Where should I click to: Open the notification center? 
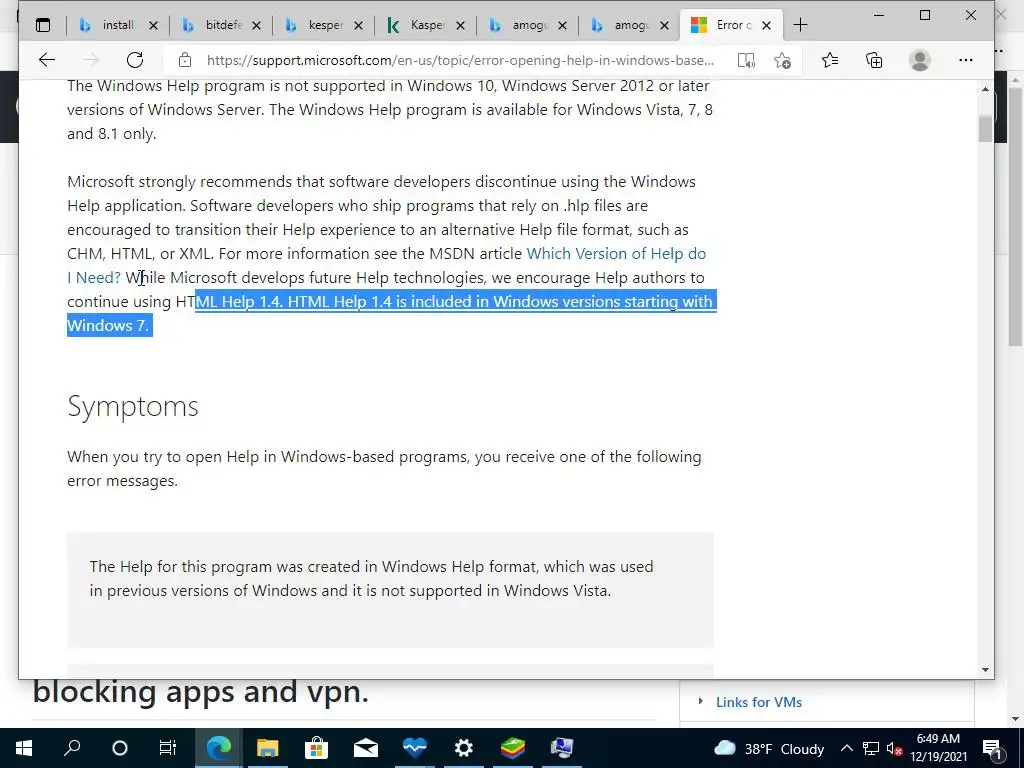993,748
